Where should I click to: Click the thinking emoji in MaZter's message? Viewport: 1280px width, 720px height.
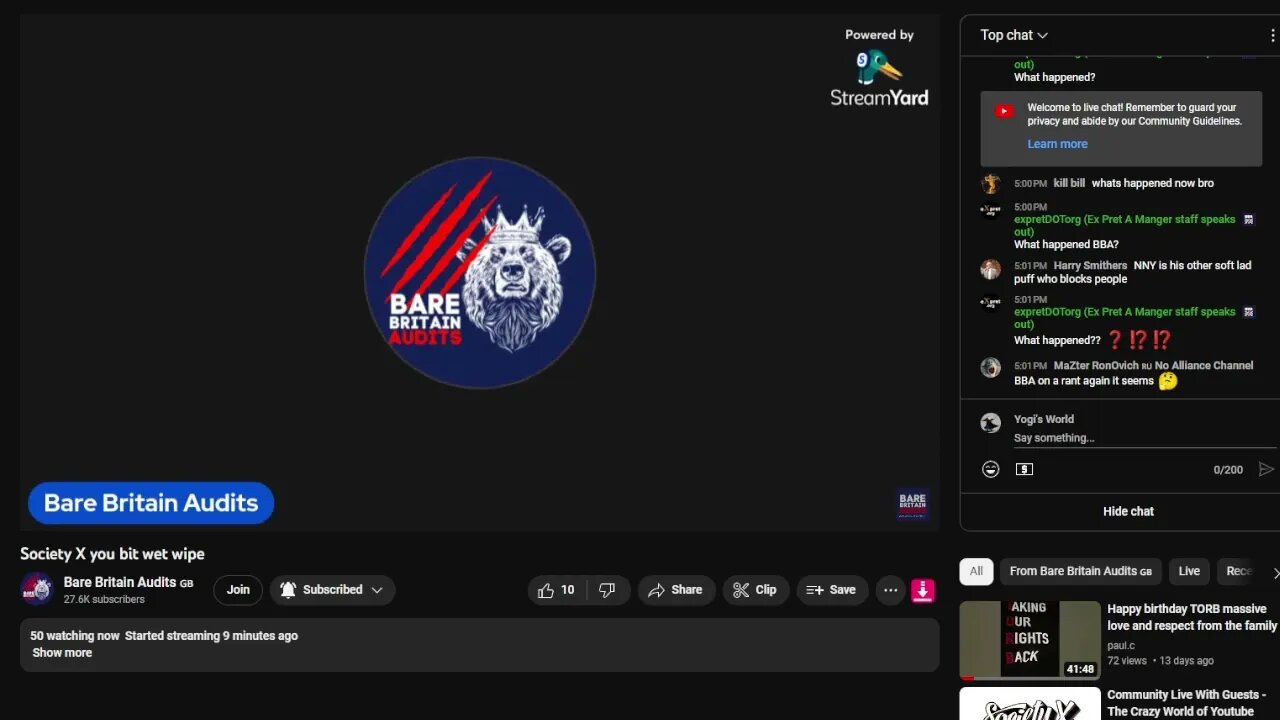tap(1168, 381)
